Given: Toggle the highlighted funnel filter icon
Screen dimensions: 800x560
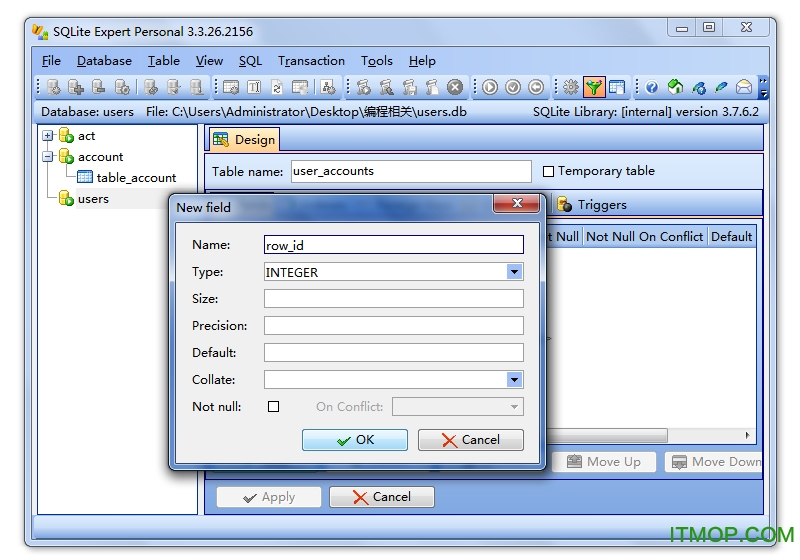Looking at the screenshot, I should tap(594, 87).
